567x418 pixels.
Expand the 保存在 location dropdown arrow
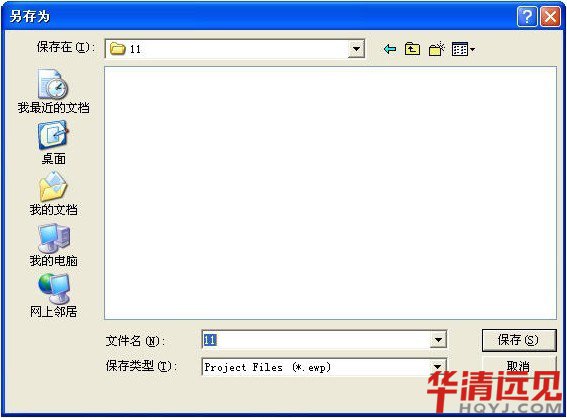(356, 49)
